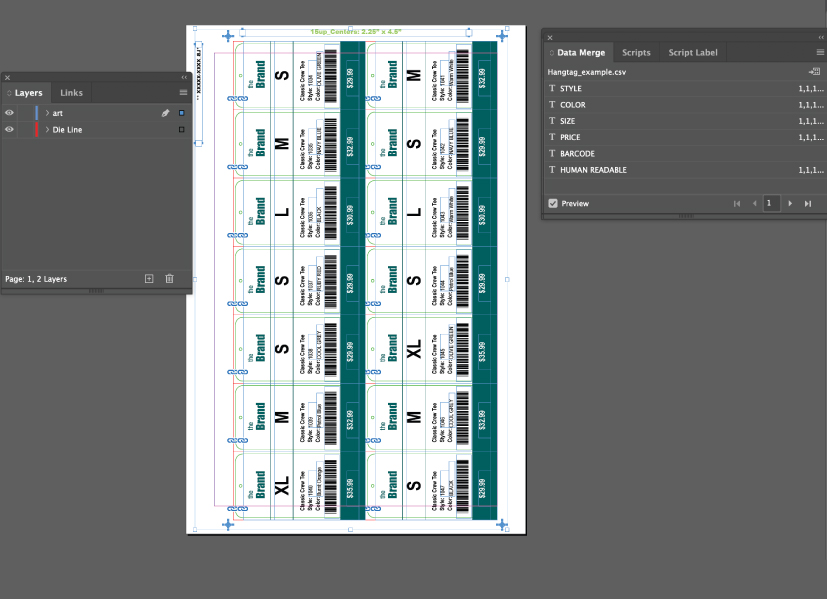Select the PRICE data field
Screen dimensions: 827x599
point(570,137)
